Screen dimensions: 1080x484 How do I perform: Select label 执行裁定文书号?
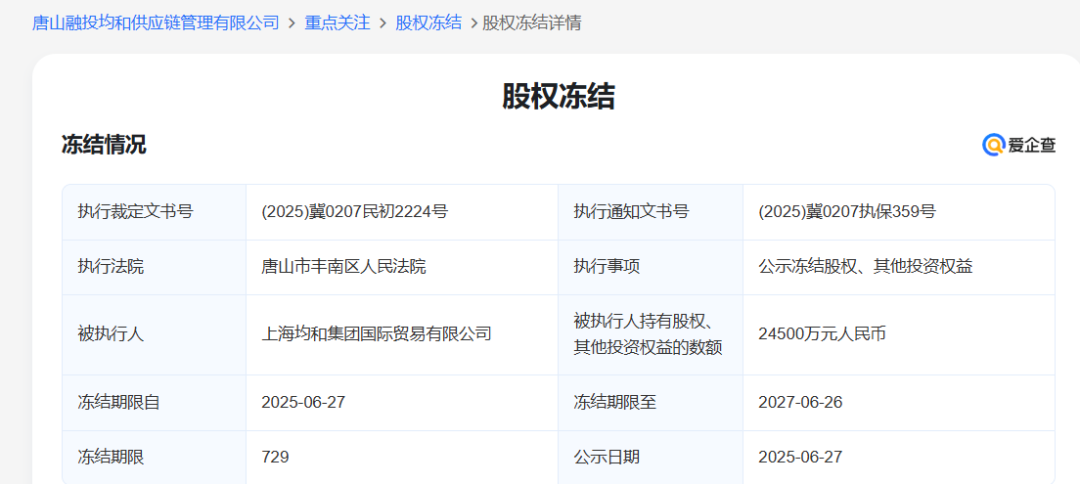click(x=136, y=212)
